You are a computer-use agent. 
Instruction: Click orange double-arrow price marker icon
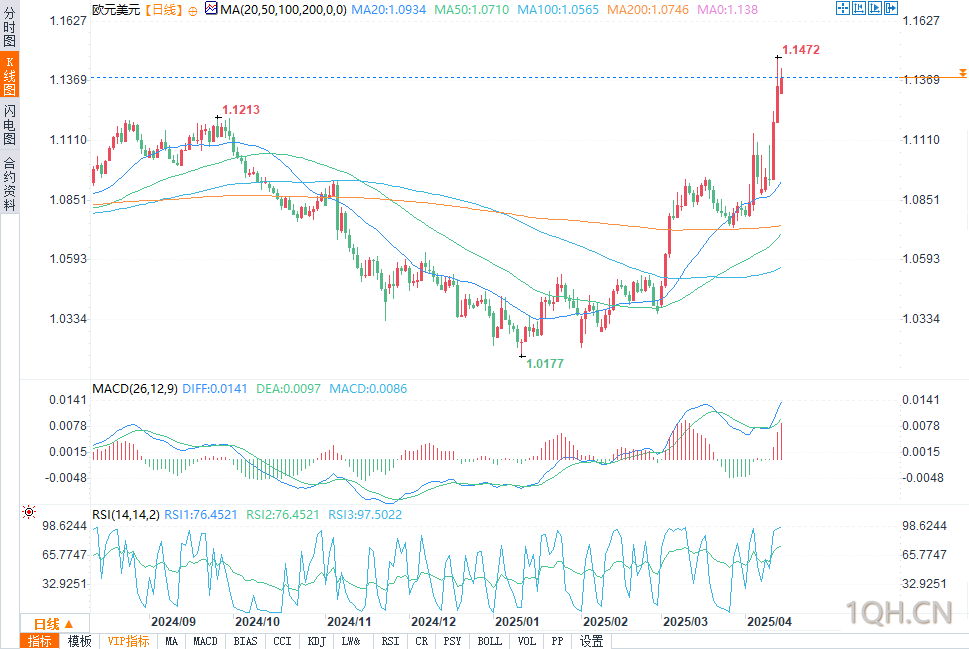point(962,74)
